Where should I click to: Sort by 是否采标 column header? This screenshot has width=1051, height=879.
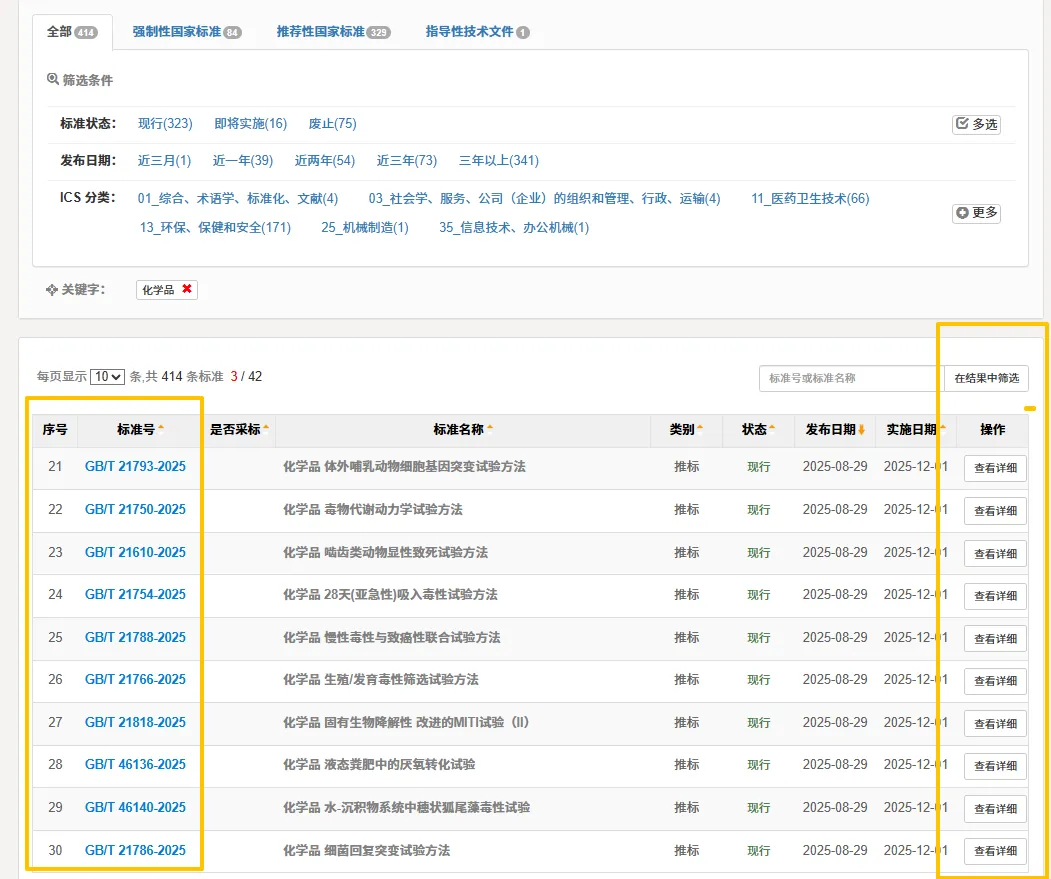(239, 429)
